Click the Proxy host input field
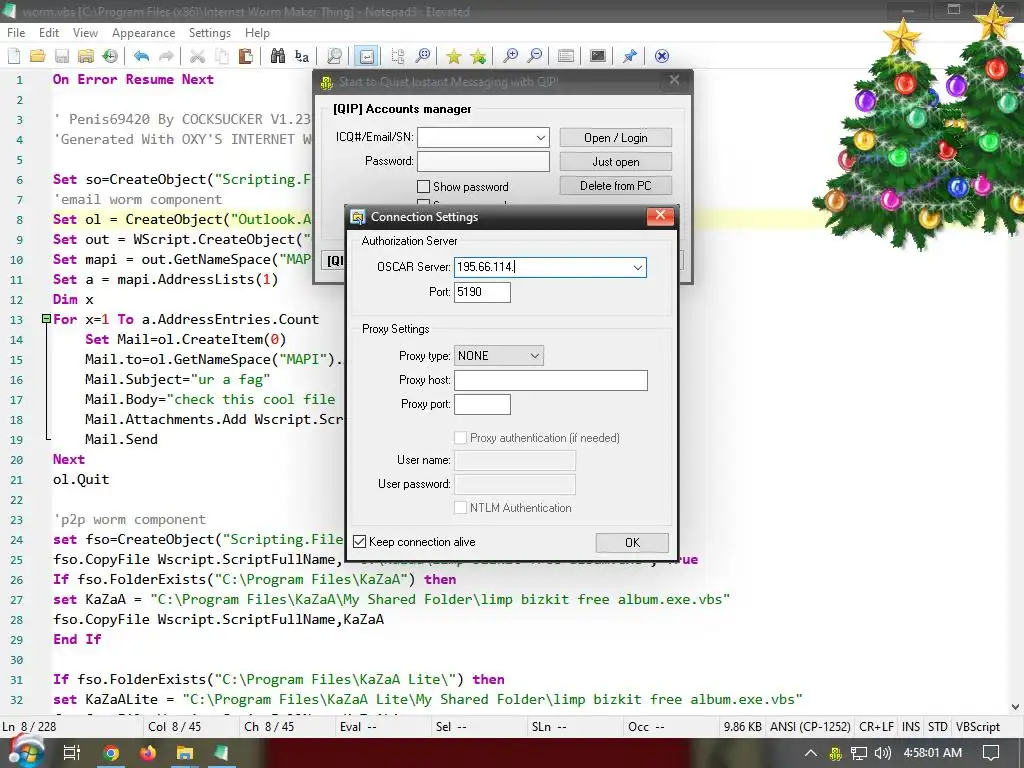1024x768 pixels. tap(551, 380)
